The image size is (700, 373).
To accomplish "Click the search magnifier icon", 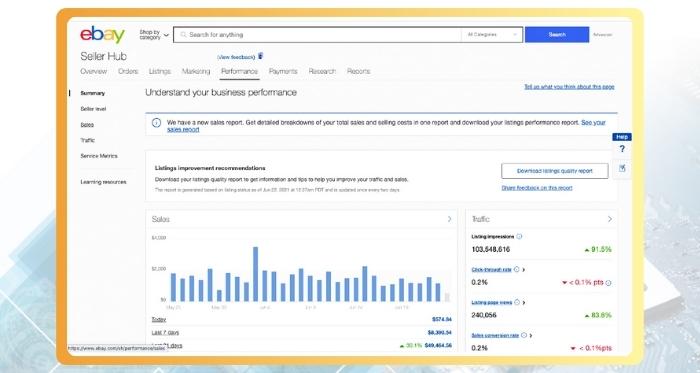I will point(183,34).
